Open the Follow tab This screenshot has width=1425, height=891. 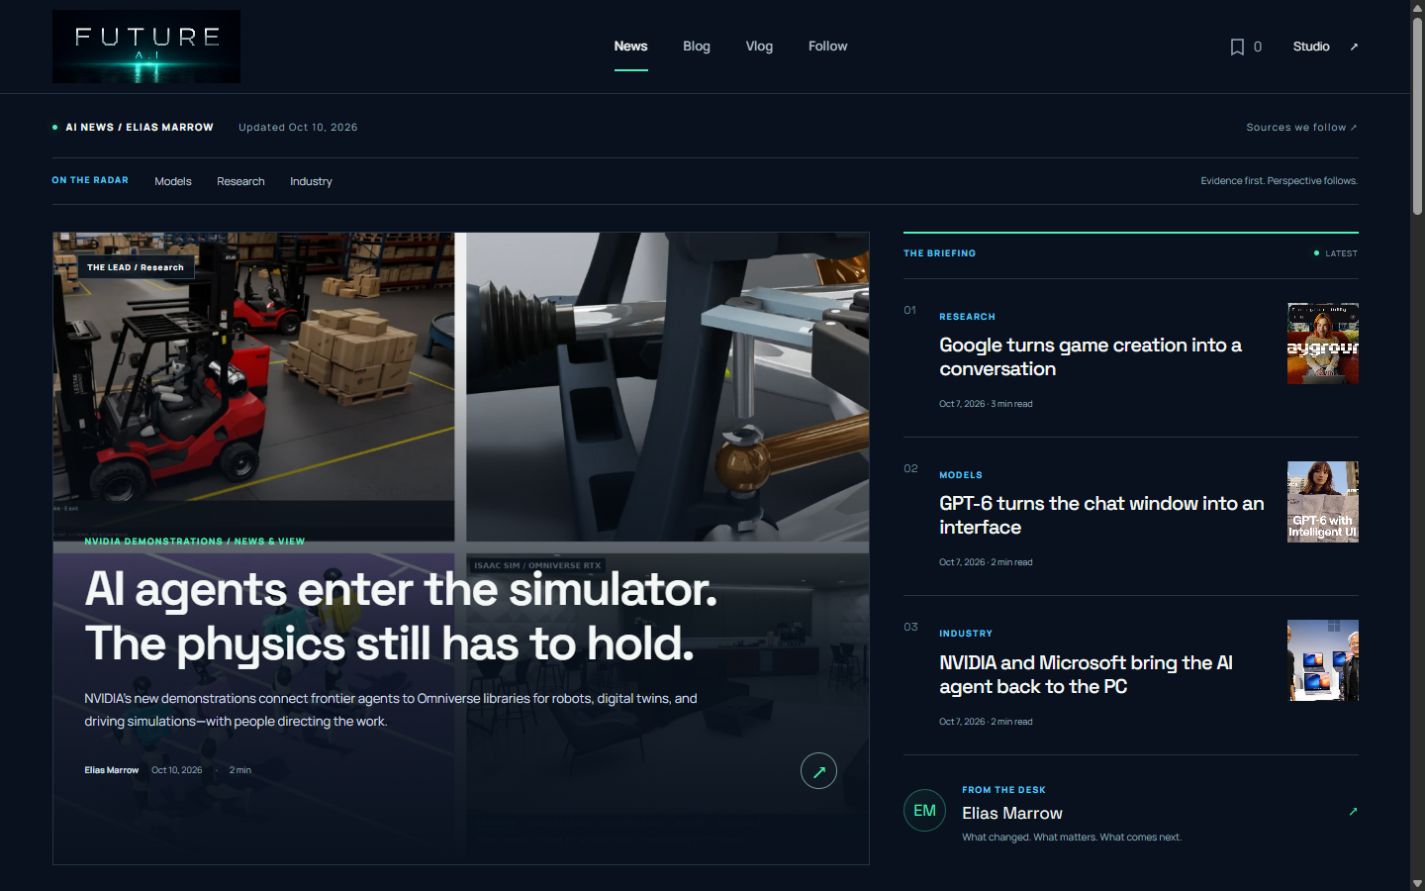(x=828, y=46)
